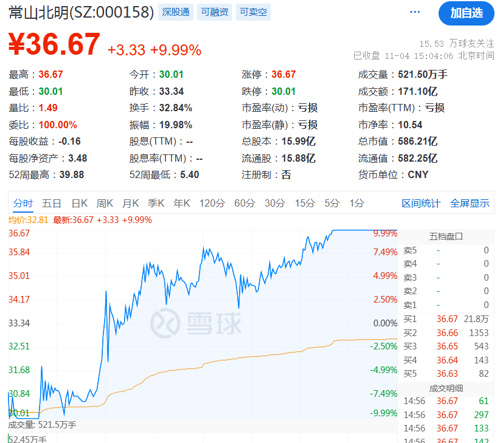This screenshot has height=443, width=500.
Task: Click the 总市值 value 586.21亿
Action: click(418, 141)
